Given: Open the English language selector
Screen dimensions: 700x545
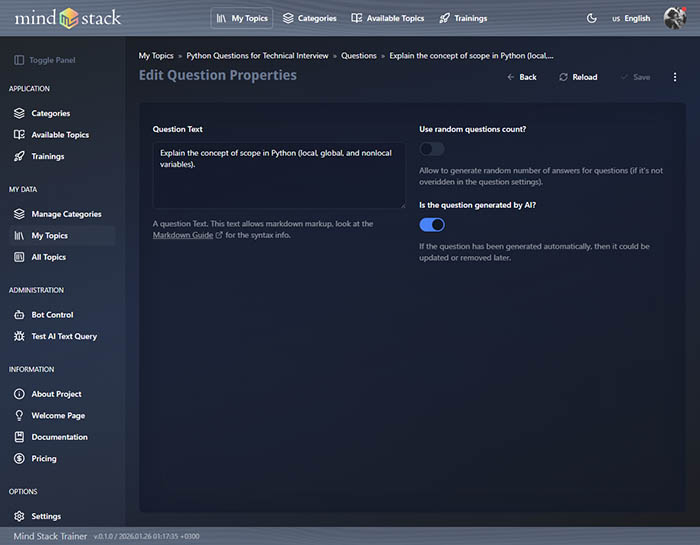Looking at the screenshot, I should pos(630,18).
